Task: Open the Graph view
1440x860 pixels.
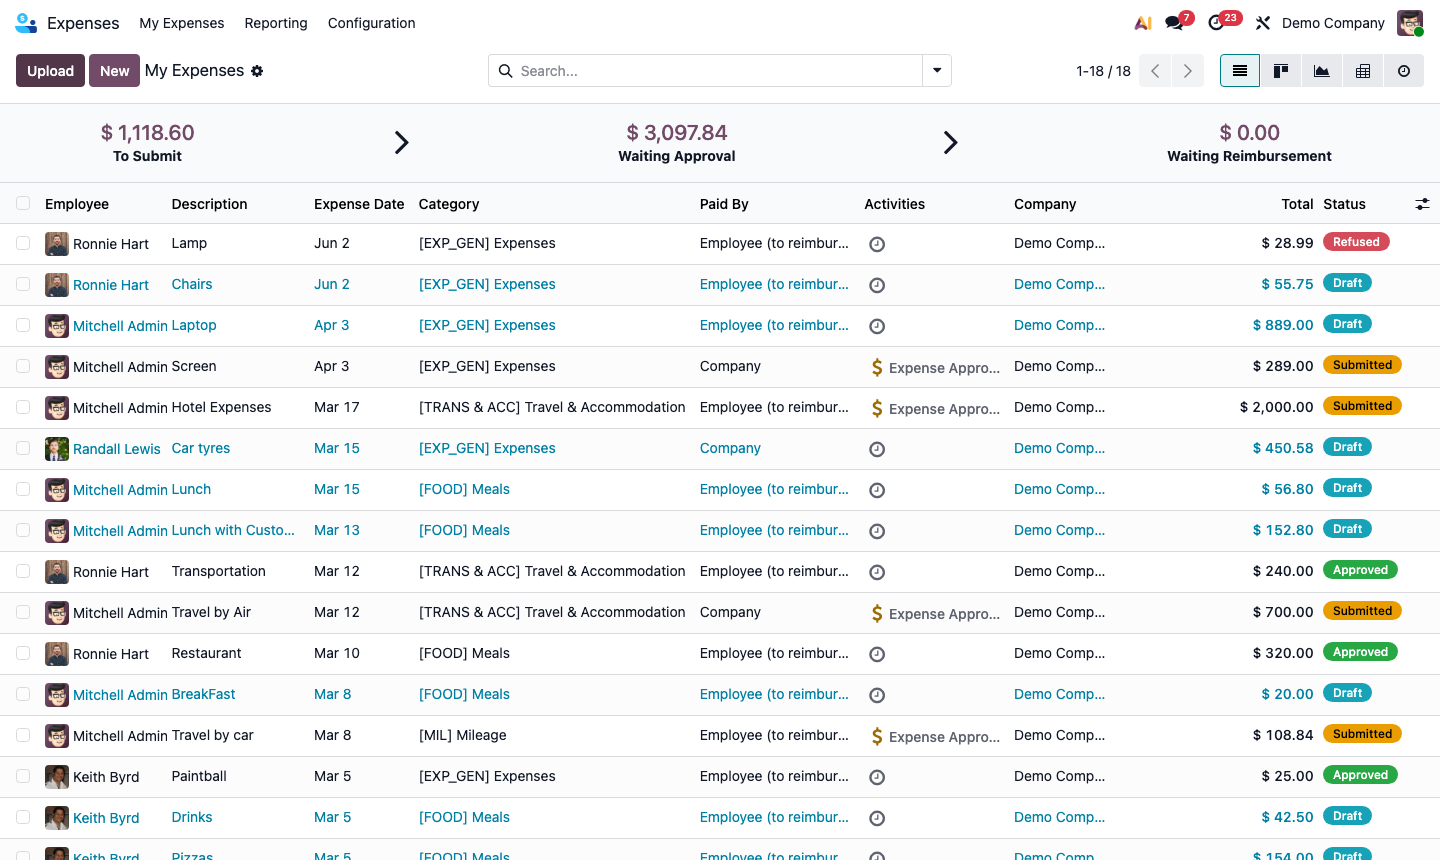Action: point(1321,70)
